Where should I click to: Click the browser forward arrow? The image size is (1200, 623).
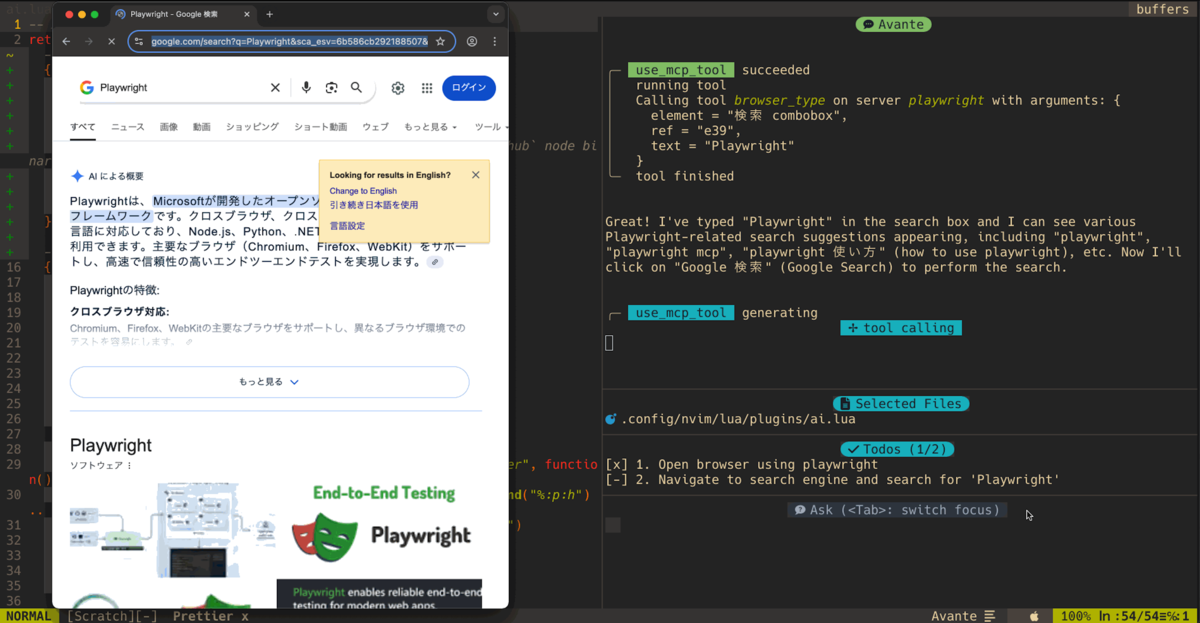(88, 42)
